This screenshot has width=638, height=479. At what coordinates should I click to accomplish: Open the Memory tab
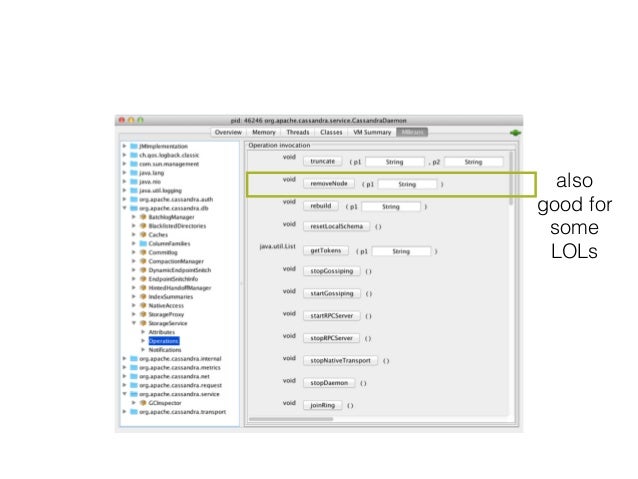pos(264,132)
